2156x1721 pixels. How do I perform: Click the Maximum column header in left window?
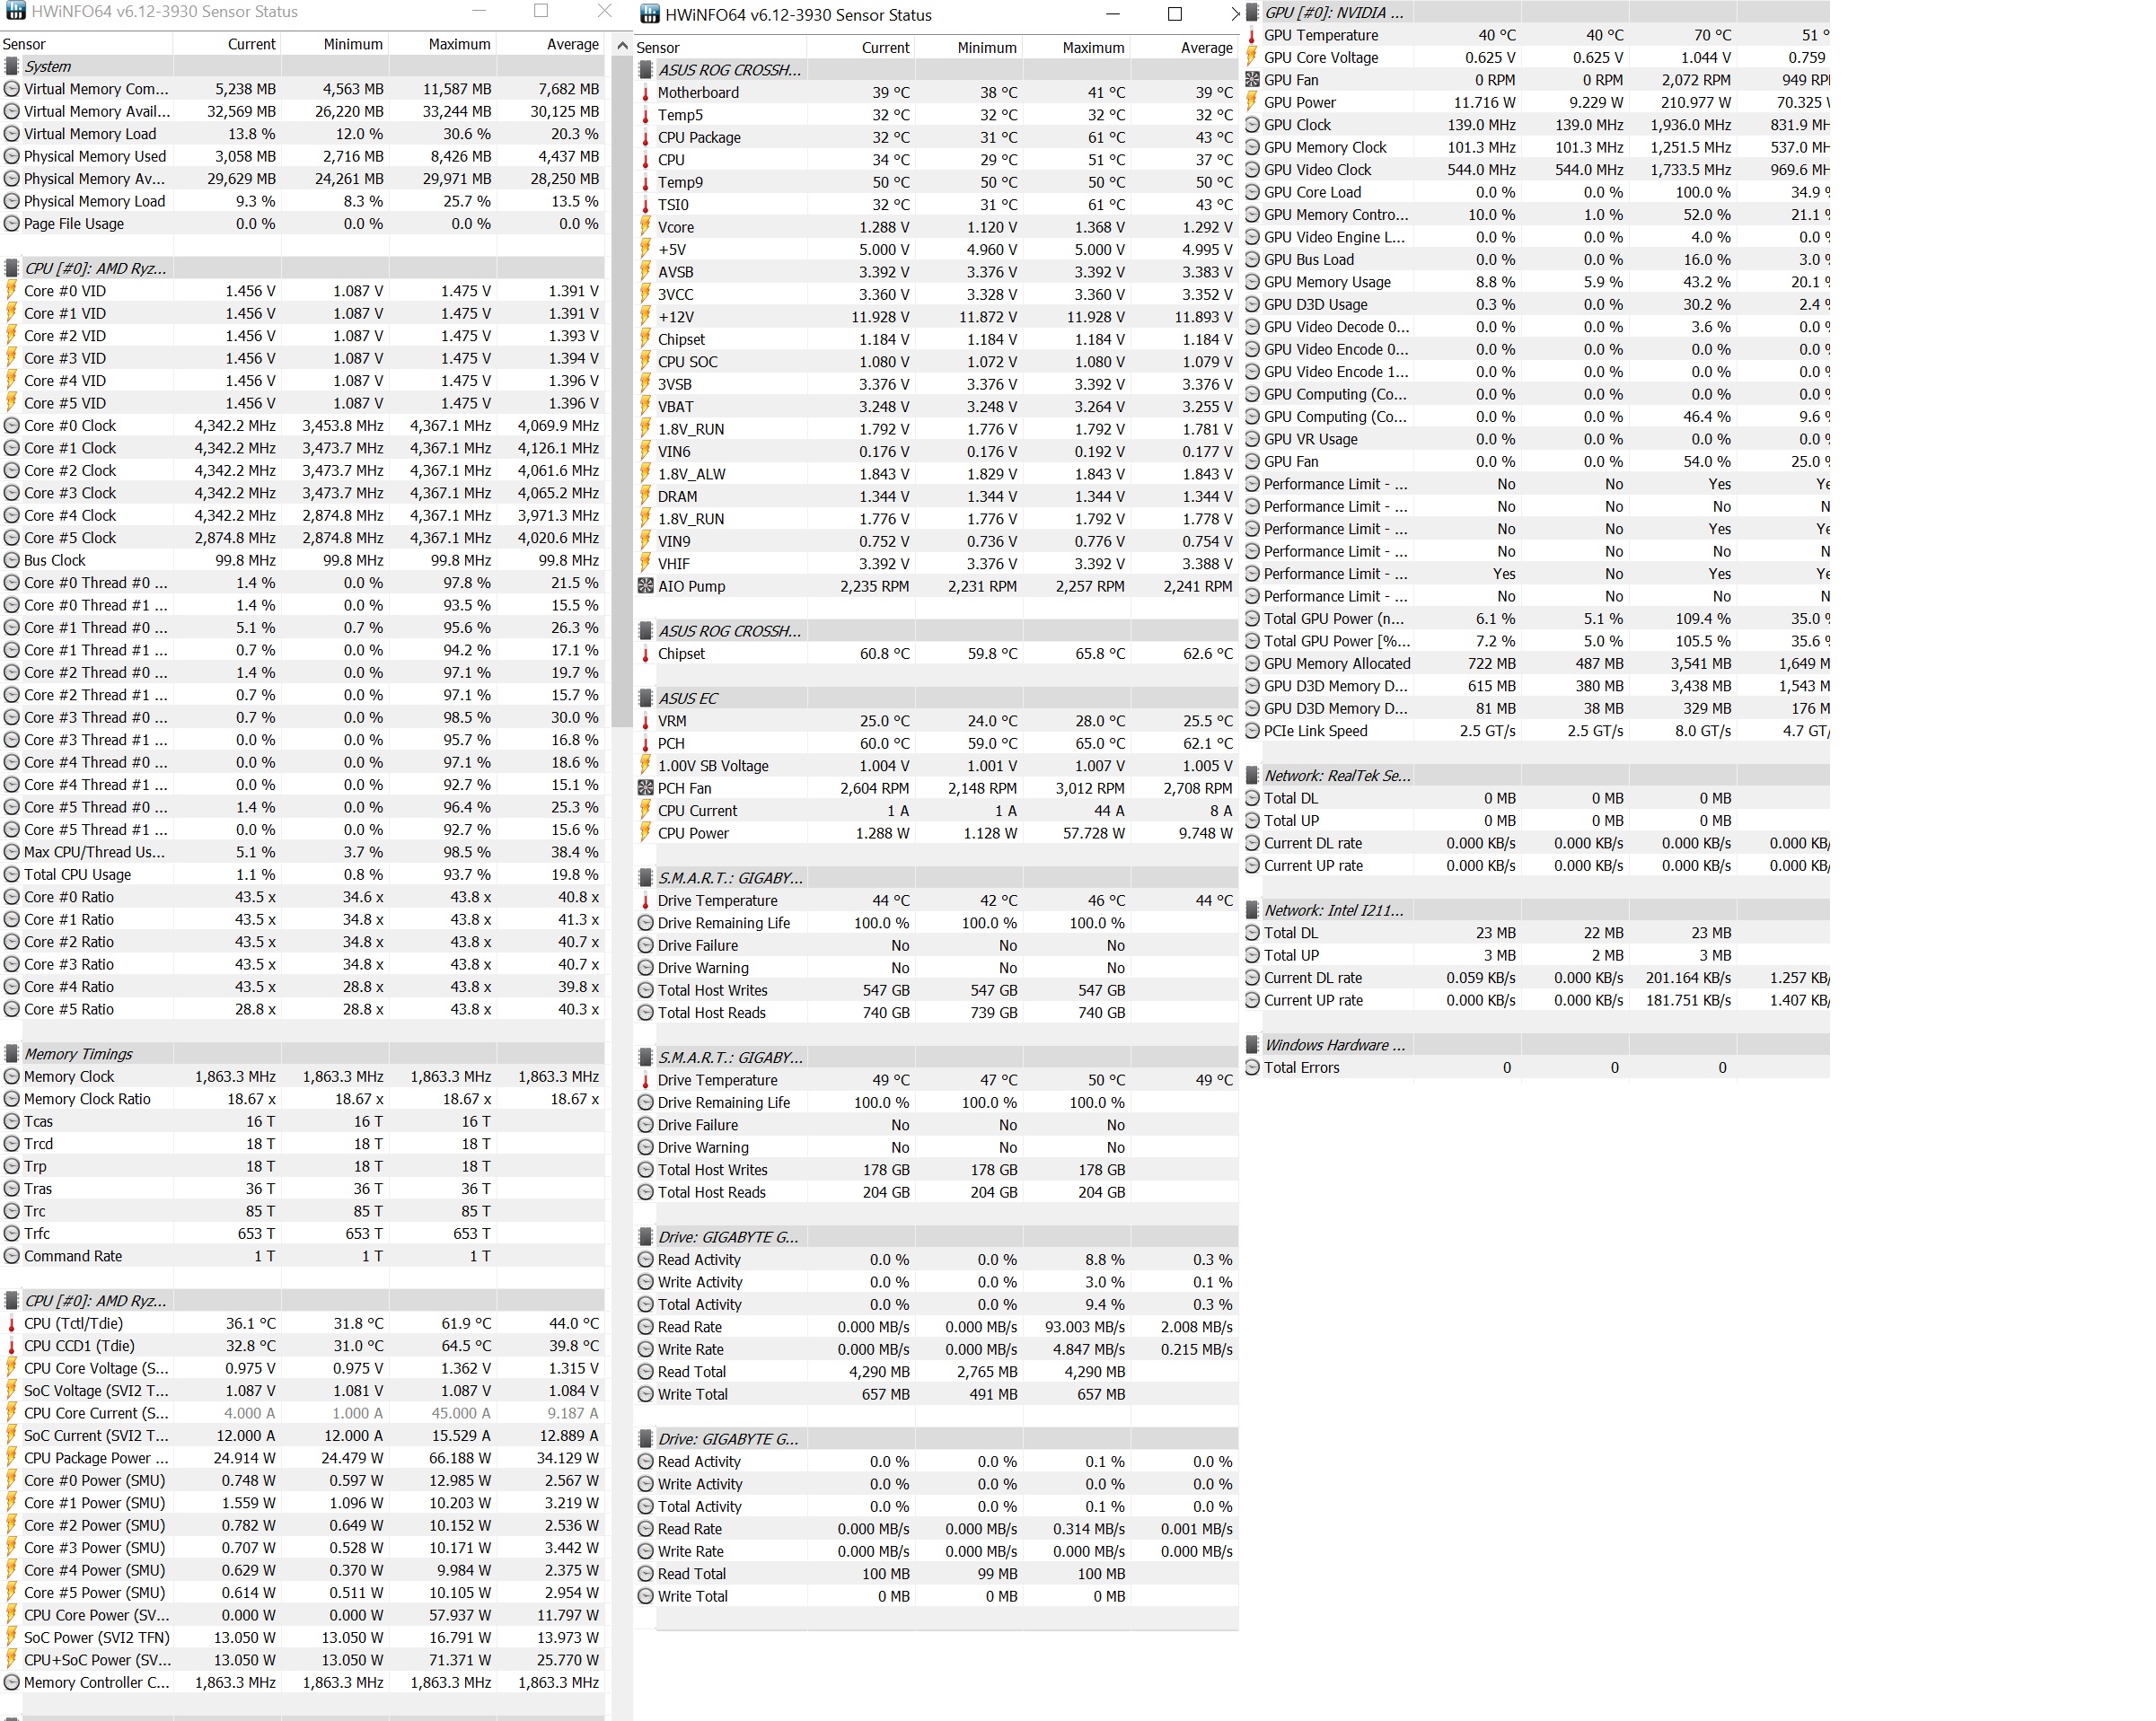click(459, 44)
